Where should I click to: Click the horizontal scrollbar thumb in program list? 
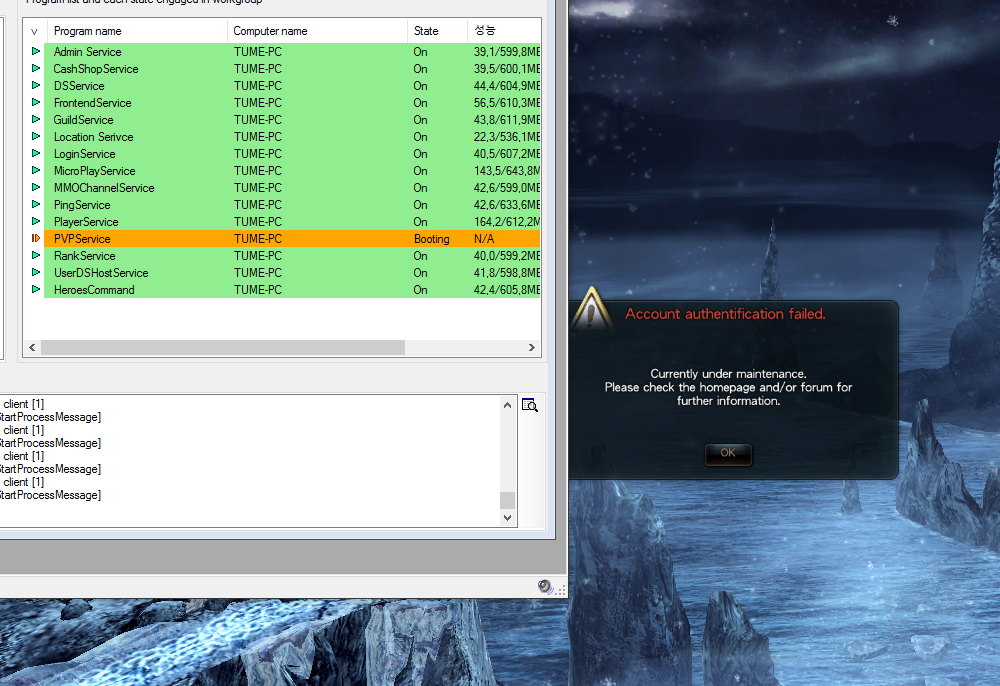pyautogui.click(x=223, y=347)
